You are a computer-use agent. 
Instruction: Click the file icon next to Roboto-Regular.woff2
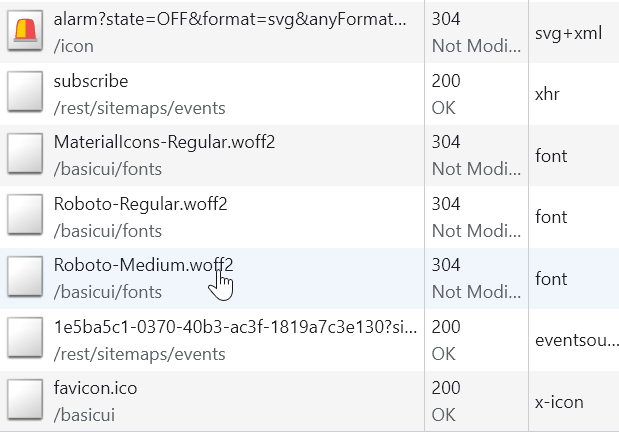coord(25,217)
